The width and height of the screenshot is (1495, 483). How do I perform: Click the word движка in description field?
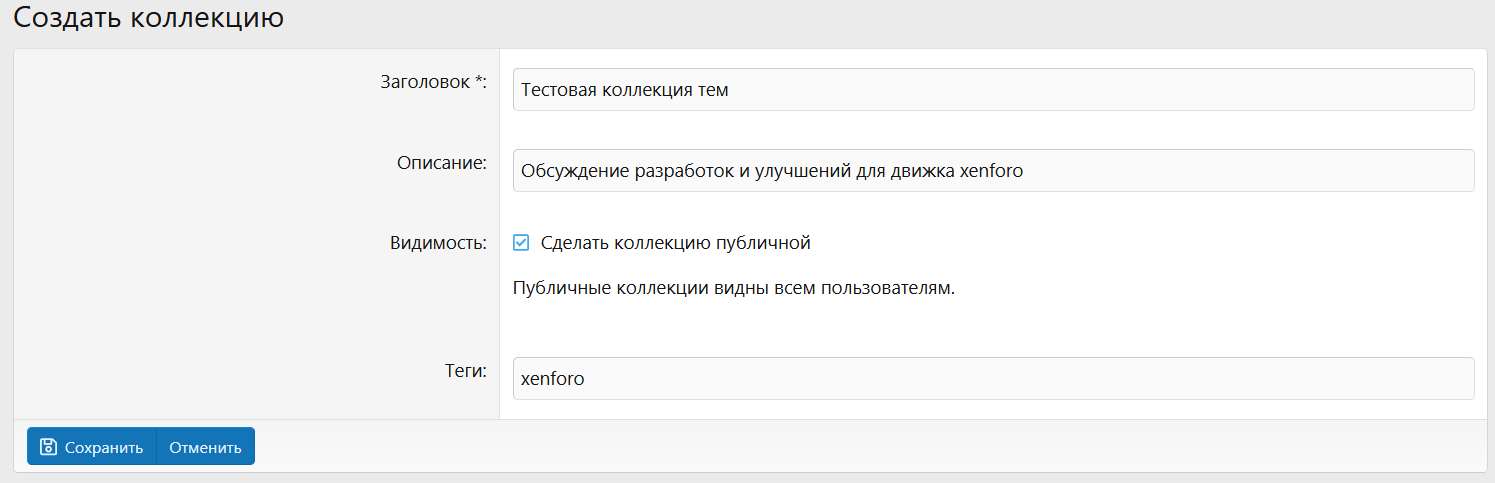click(921, 171)
